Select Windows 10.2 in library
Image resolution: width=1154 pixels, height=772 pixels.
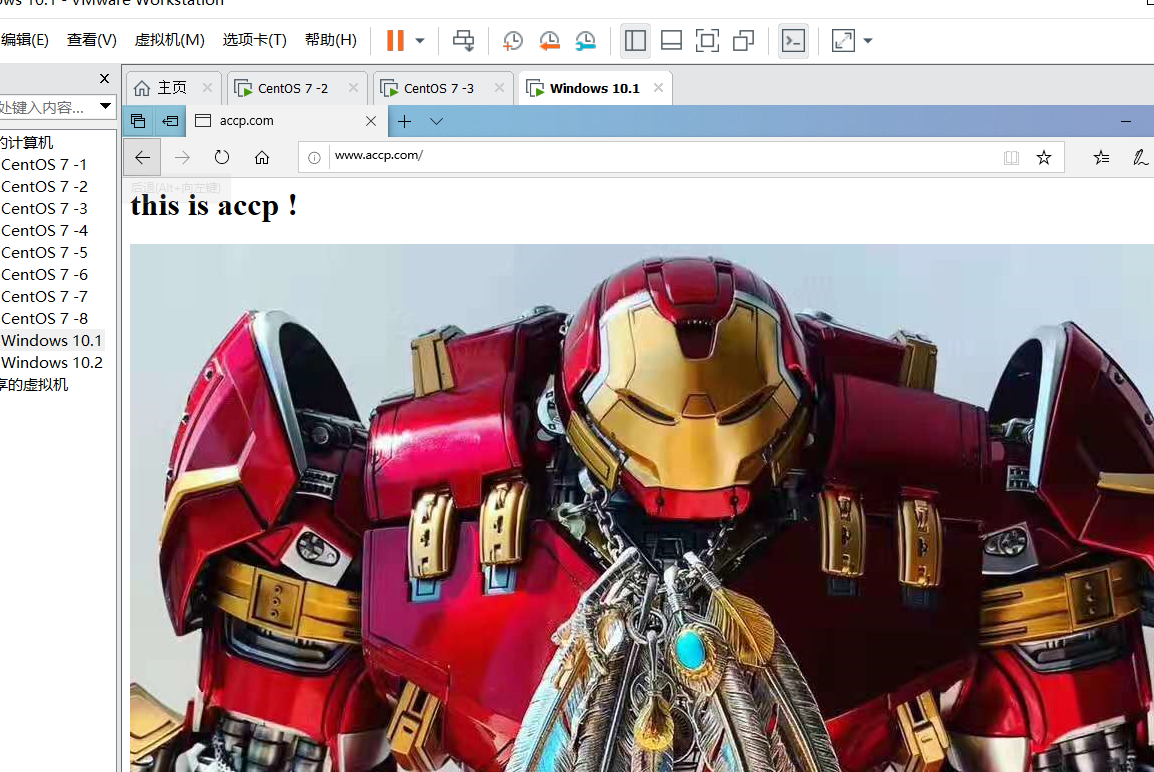point(52,363)
